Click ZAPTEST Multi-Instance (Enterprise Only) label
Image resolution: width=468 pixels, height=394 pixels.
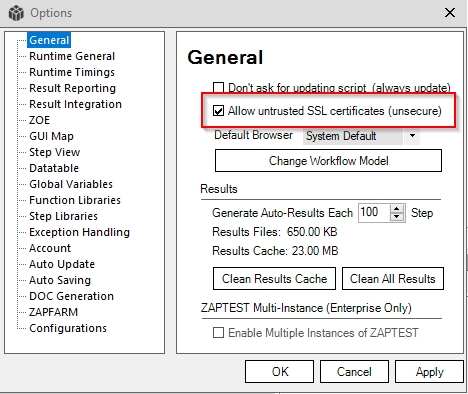click(x=306, y=308)
